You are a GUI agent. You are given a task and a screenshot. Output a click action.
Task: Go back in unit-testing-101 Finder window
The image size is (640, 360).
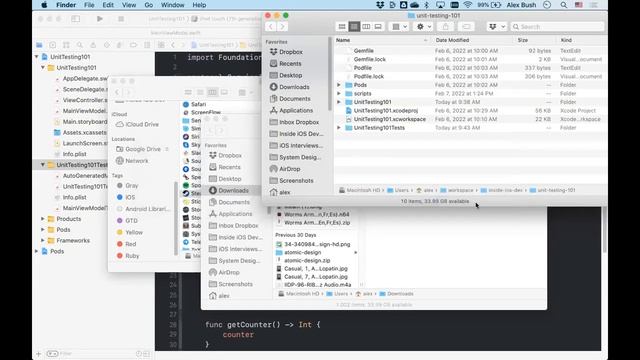(271, 27)
